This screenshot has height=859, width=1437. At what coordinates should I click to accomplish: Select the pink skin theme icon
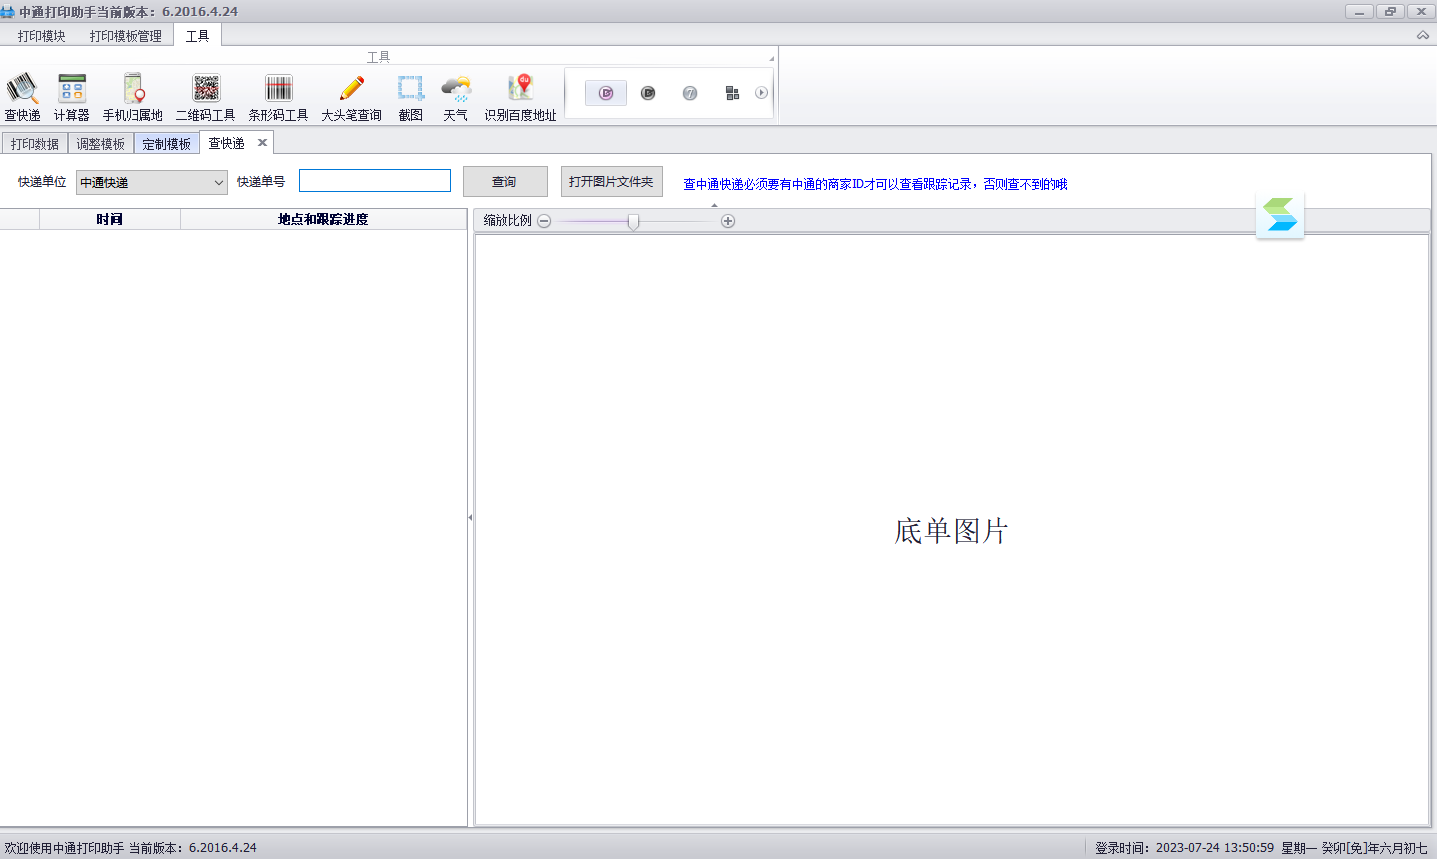pyautogui.click(x=606, y=93)
